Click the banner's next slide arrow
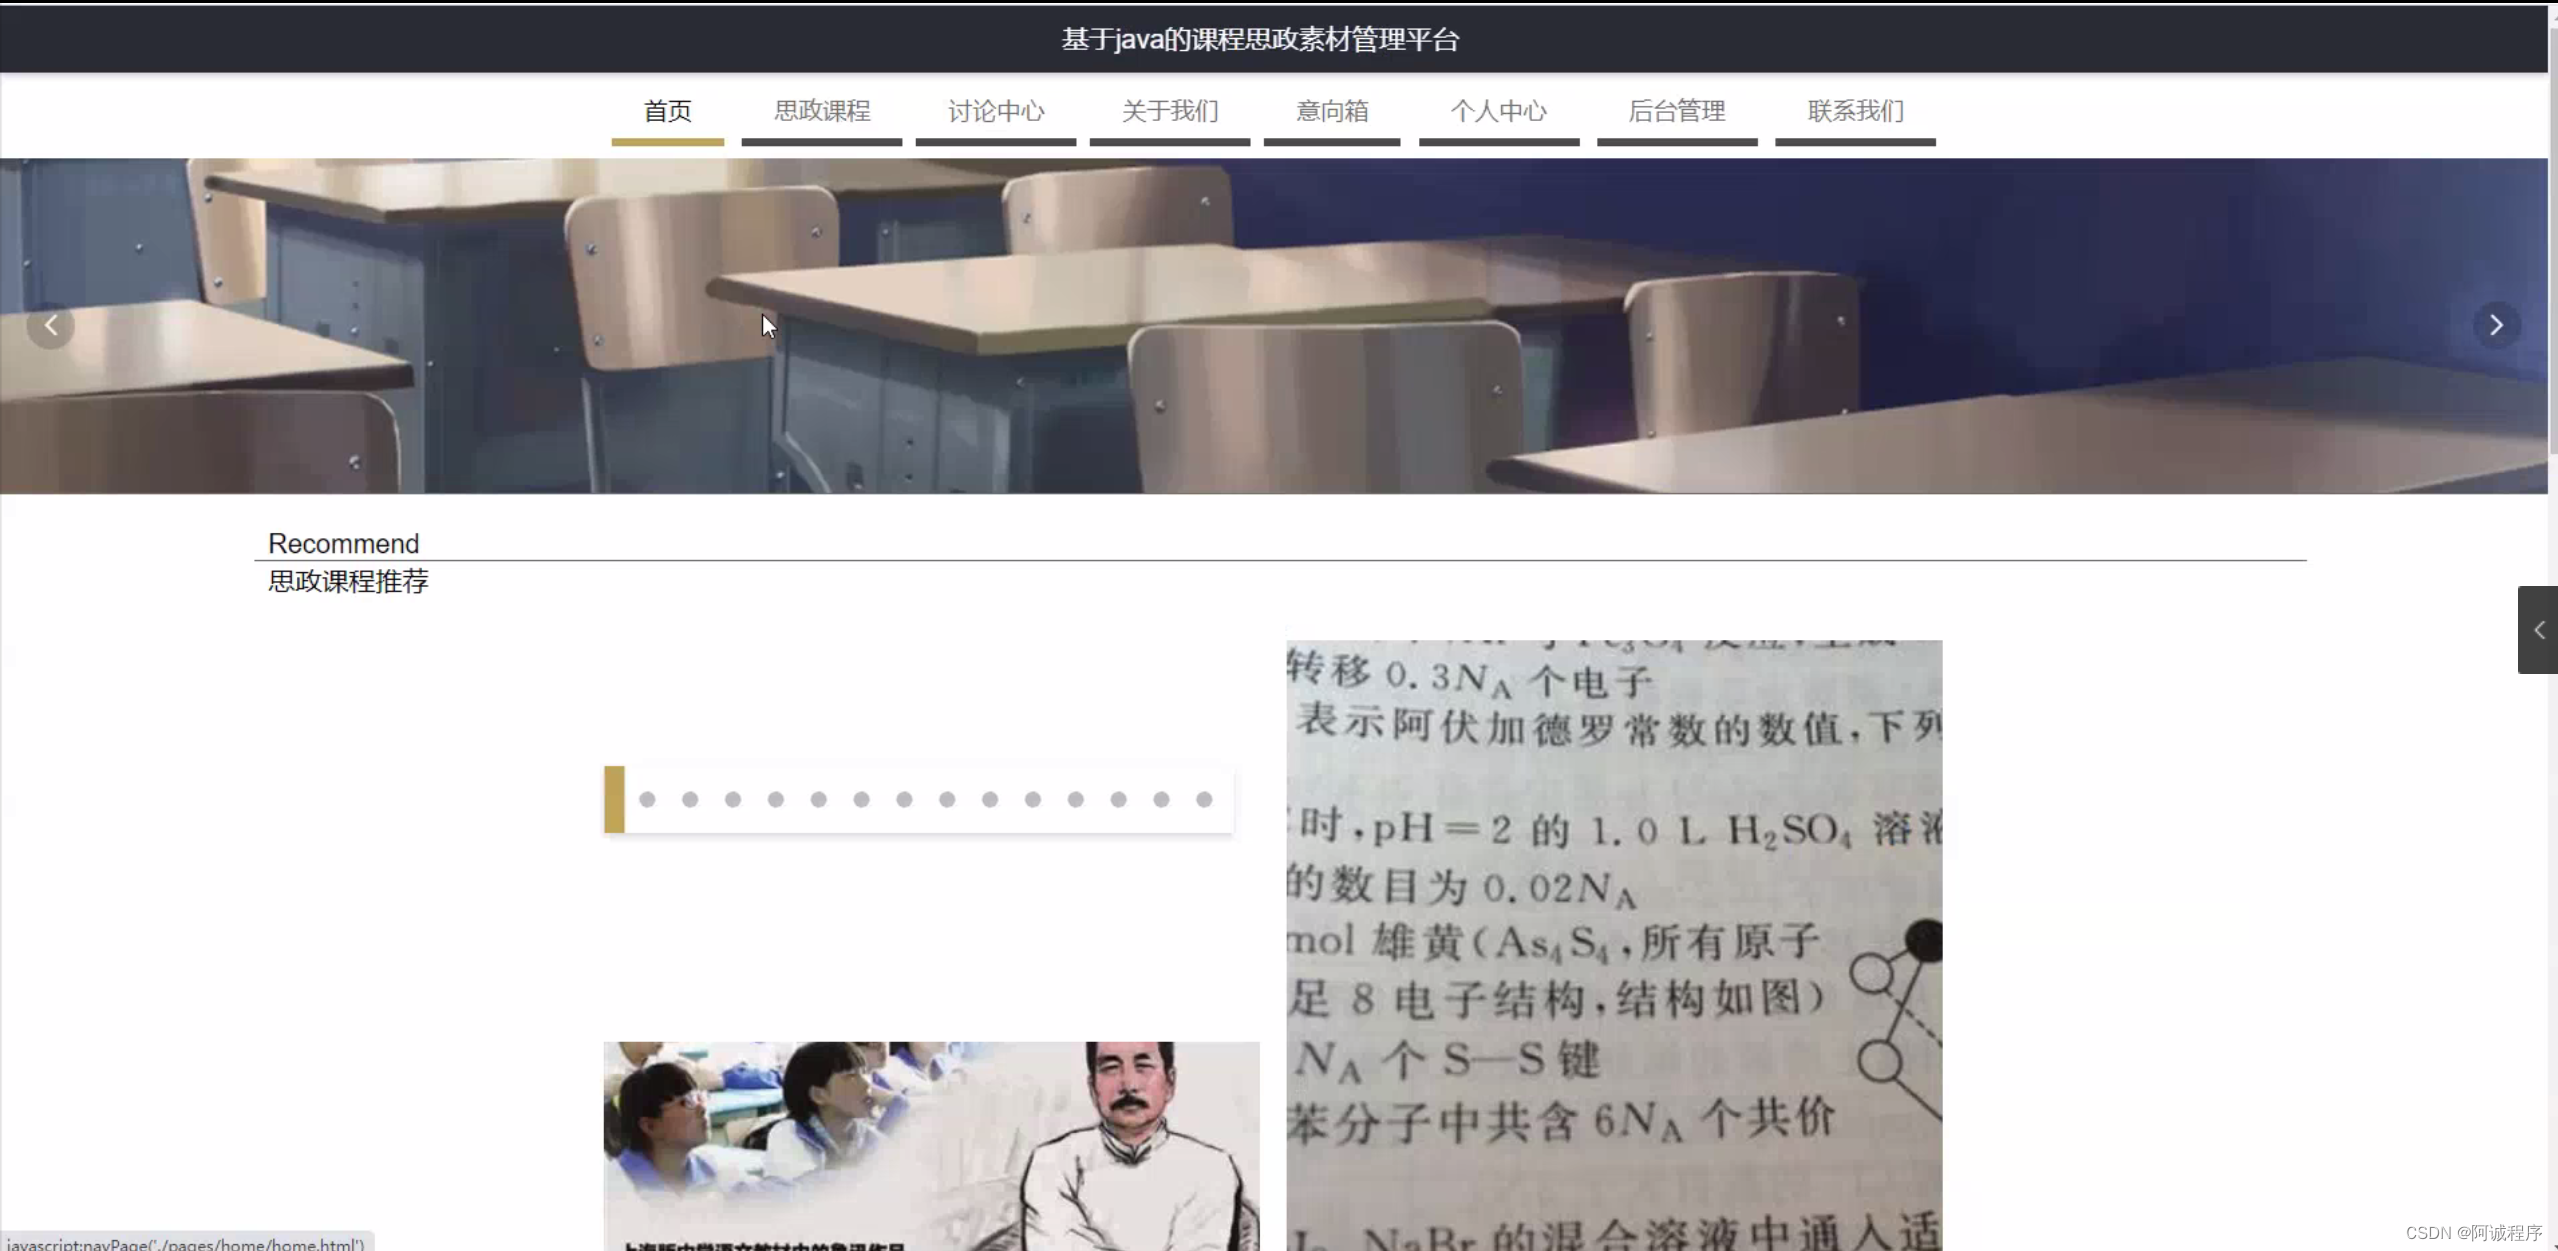This screenshot has width=2558, height=1251. click(2496, 325)
